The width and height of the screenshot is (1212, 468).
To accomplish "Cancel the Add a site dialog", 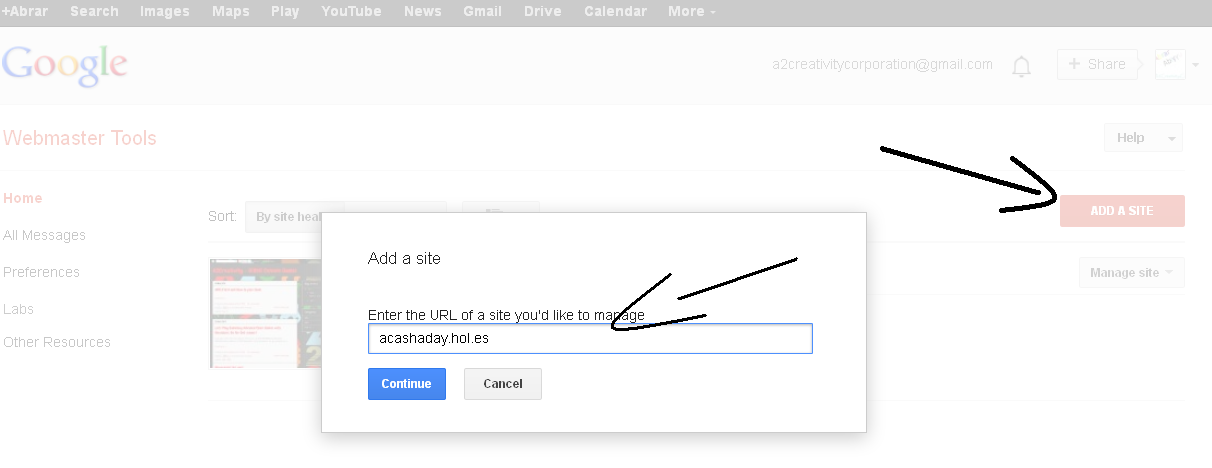I will (503, 384).
